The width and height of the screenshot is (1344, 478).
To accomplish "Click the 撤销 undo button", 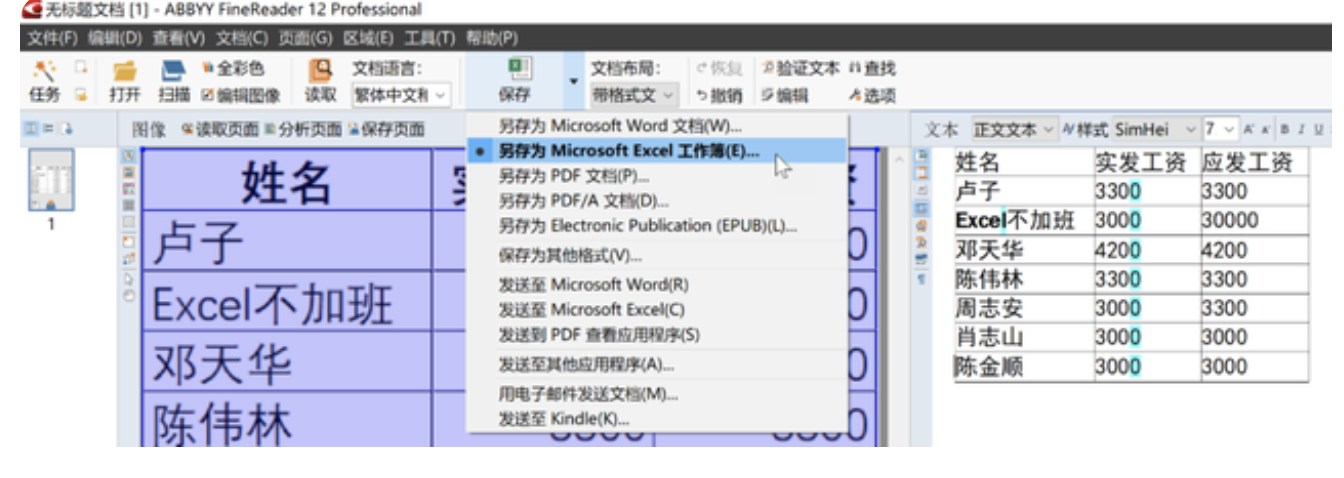I will pos(719,96).
